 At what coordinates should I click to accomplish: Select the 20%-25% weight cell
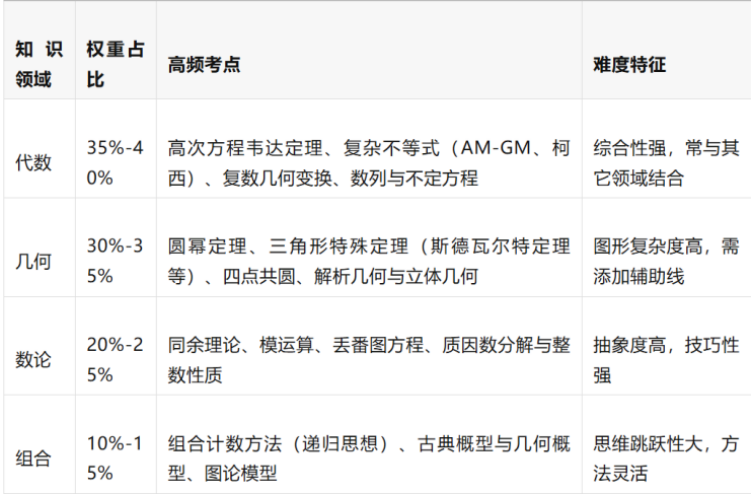113,359
